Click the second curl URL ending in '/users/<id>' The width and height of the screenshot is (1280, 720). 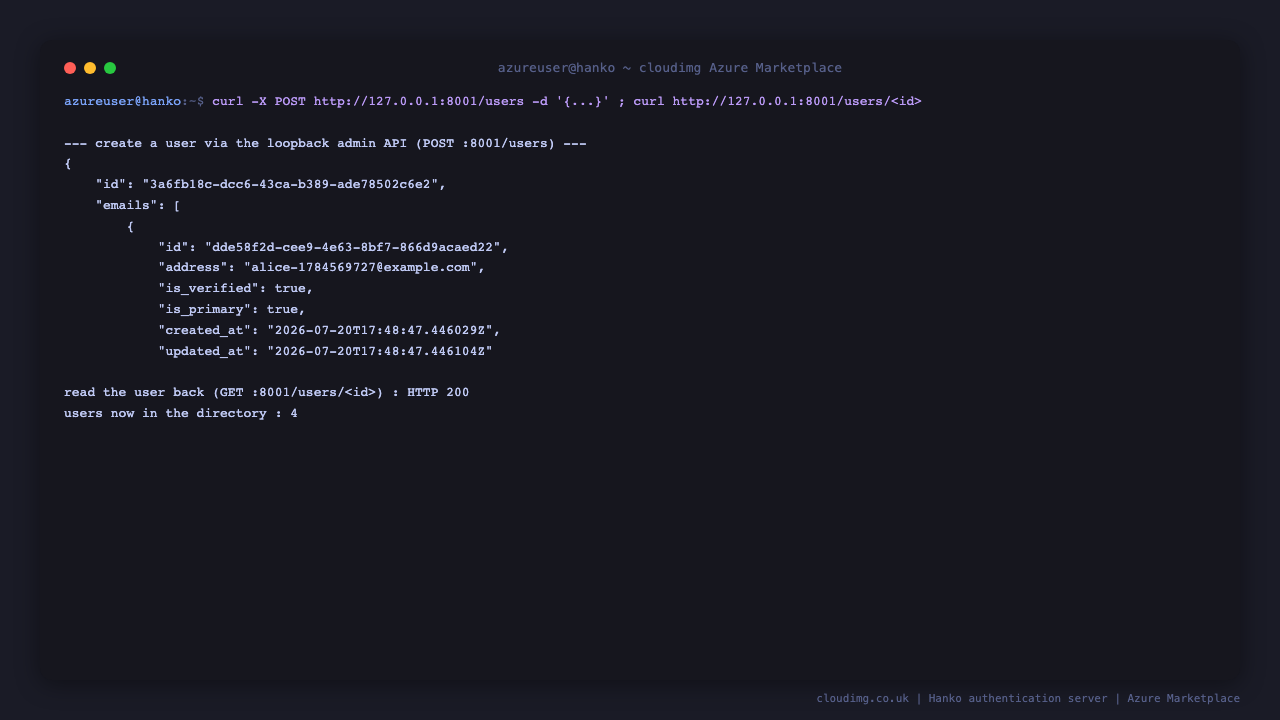click(797, 101)
